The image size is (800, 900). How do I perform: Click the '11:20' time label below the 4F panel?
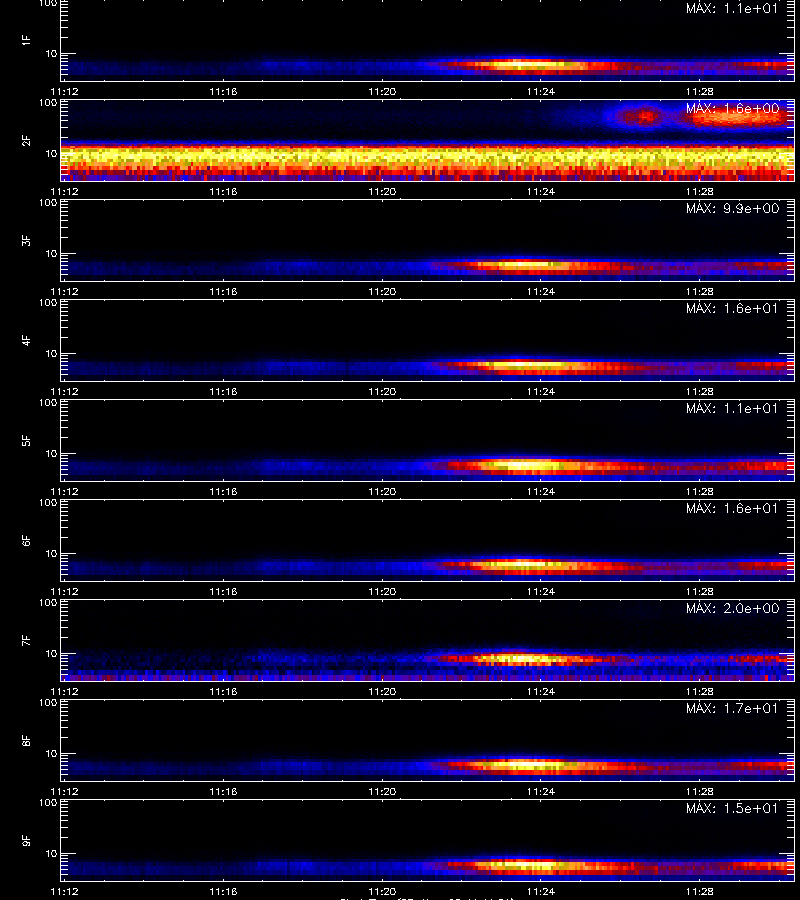point(382,391)
